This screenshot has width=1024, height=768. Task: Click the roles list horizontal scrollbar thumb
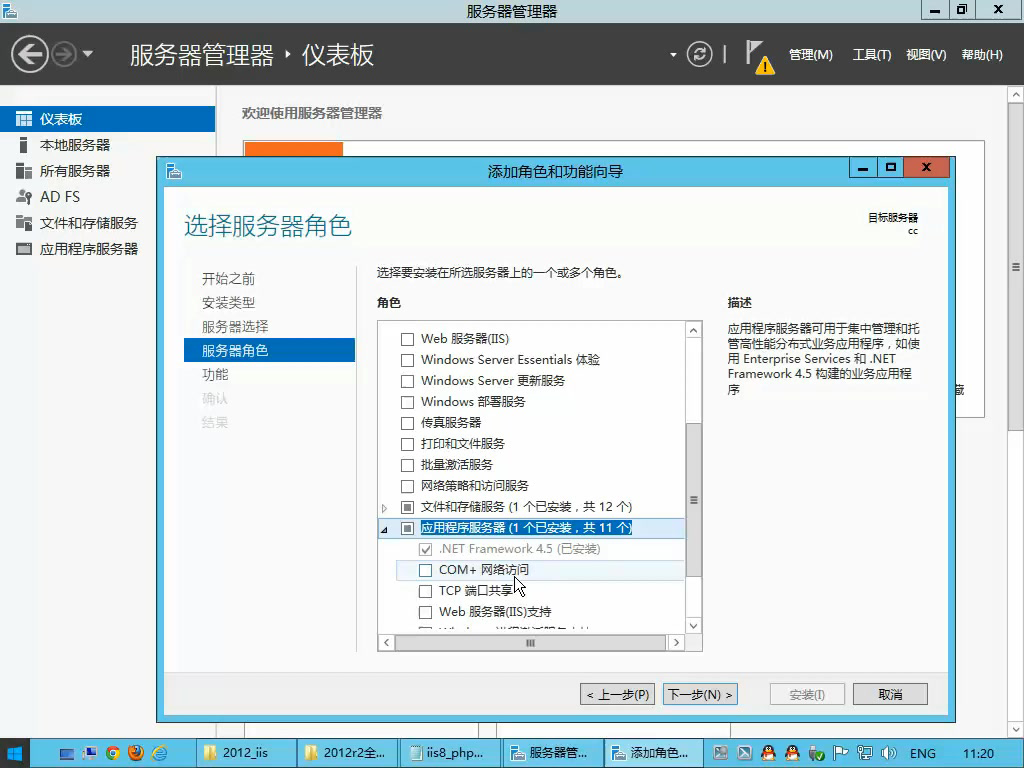point(530,643)
